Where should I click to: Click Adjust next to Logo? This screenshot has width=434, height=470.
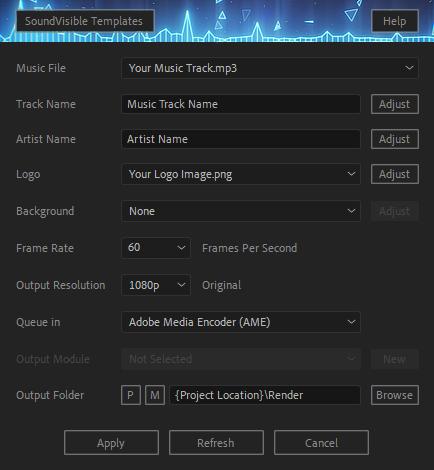pyautogui.click(x=395, y=174)
